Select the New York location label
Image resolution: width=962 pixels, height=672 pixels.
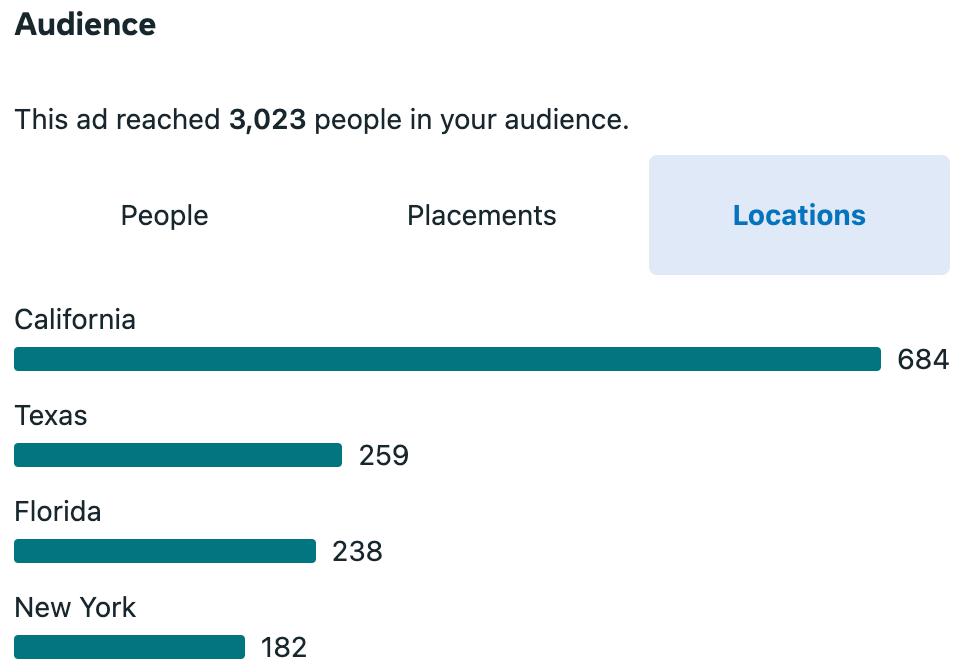(x=75, y=608)
